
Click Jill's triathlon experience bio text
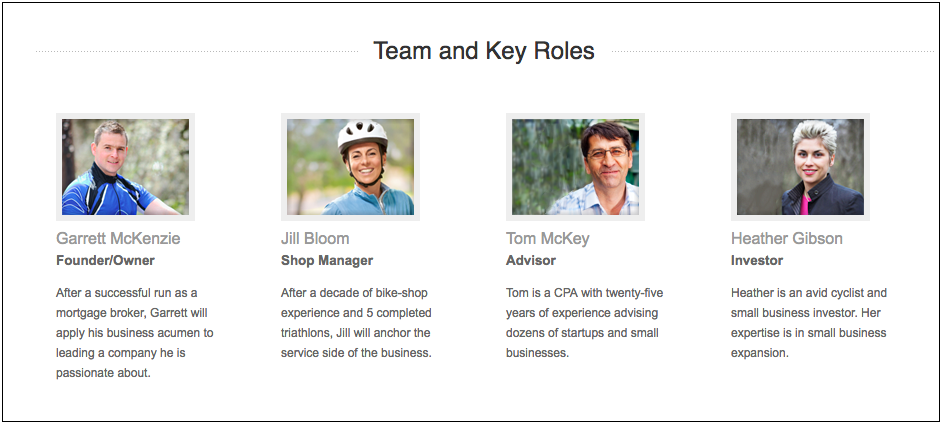pyautogui.click(x=356, y=323)
